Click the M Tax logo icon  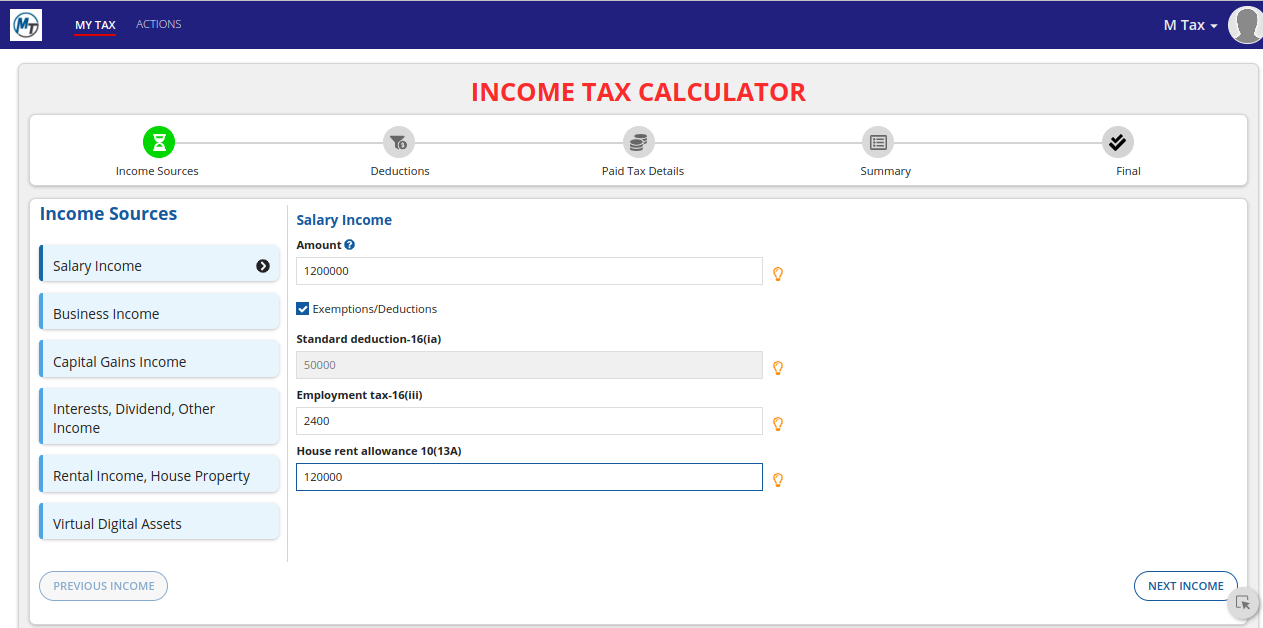click(x=25, y=25)
